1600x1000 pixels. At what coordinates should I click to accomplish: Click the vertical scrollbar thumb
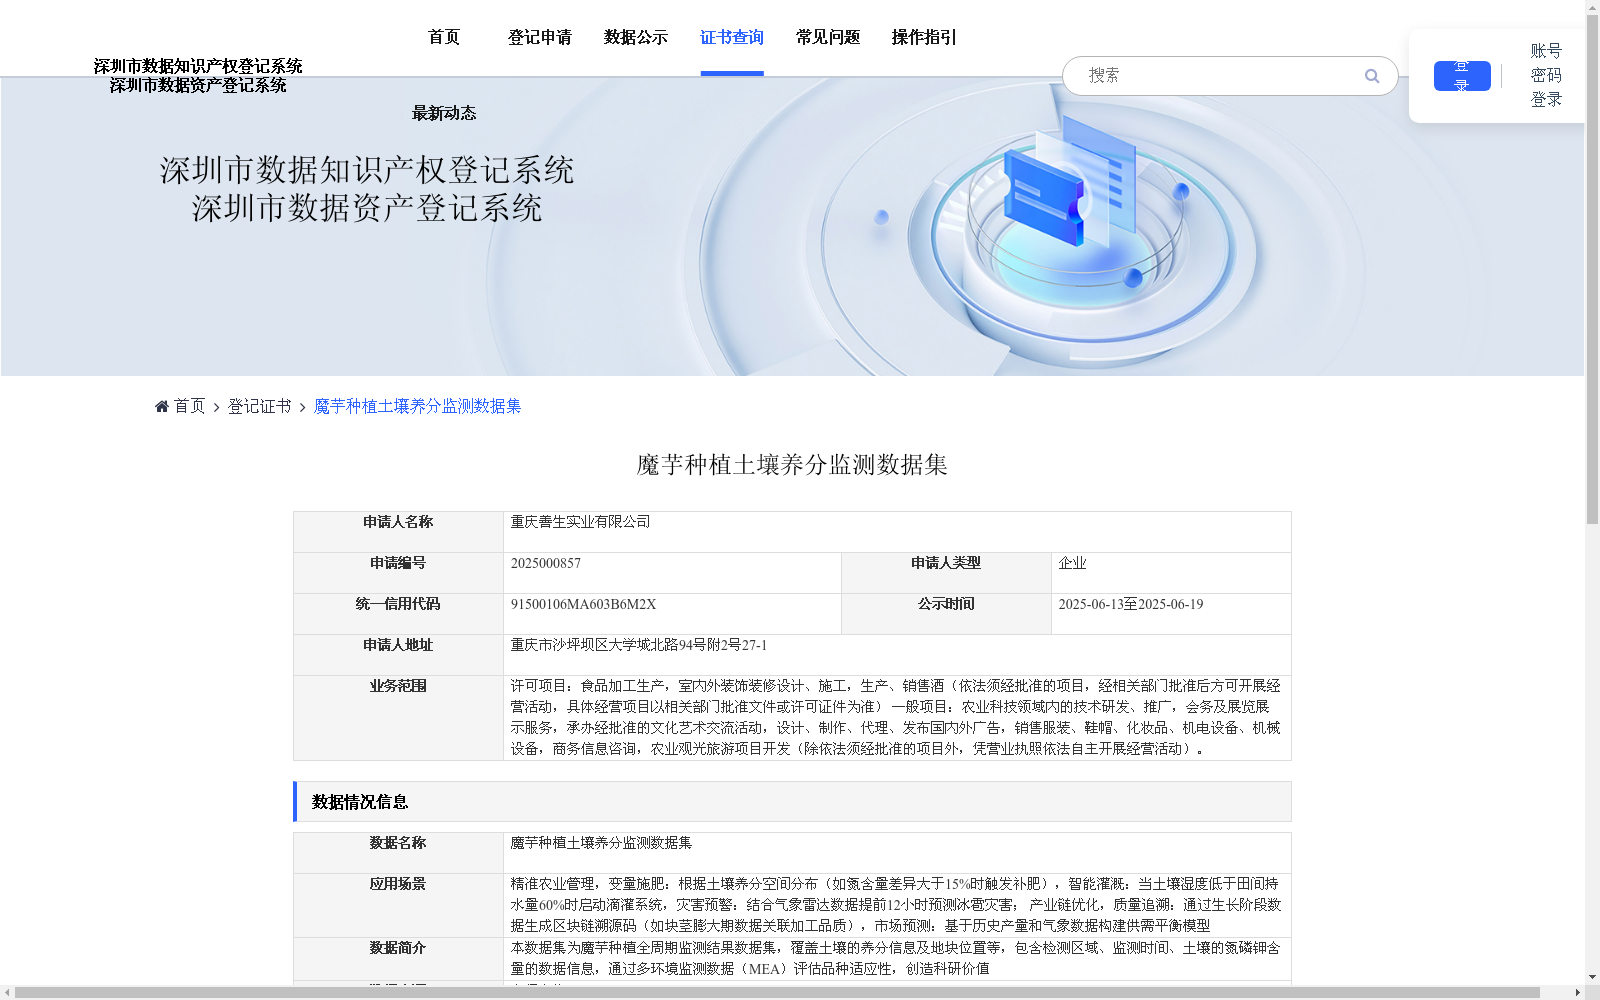(1592, 268)
